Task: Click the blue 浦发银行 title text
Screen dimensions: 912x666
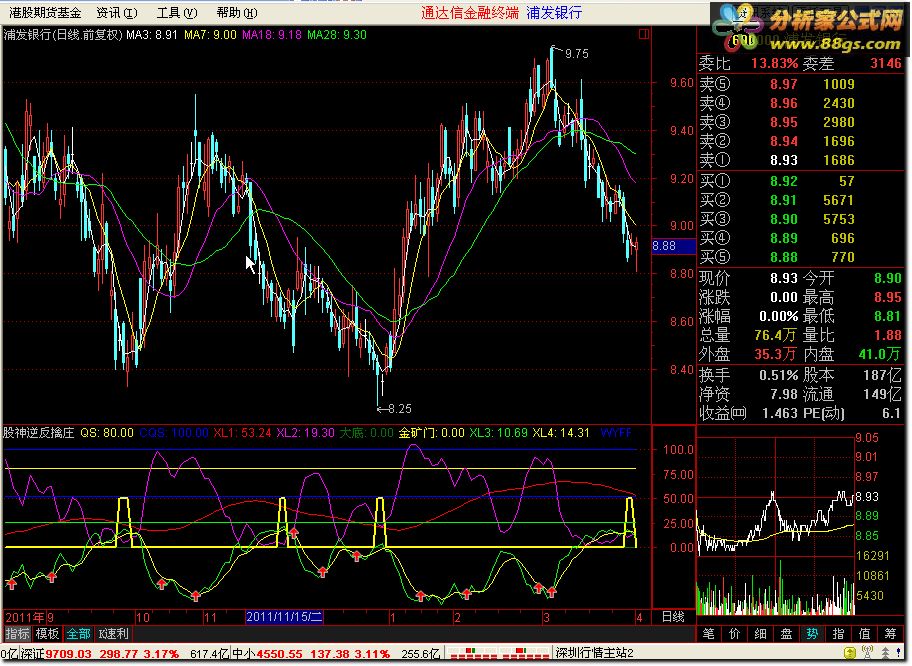Action: tap(554, 12)
